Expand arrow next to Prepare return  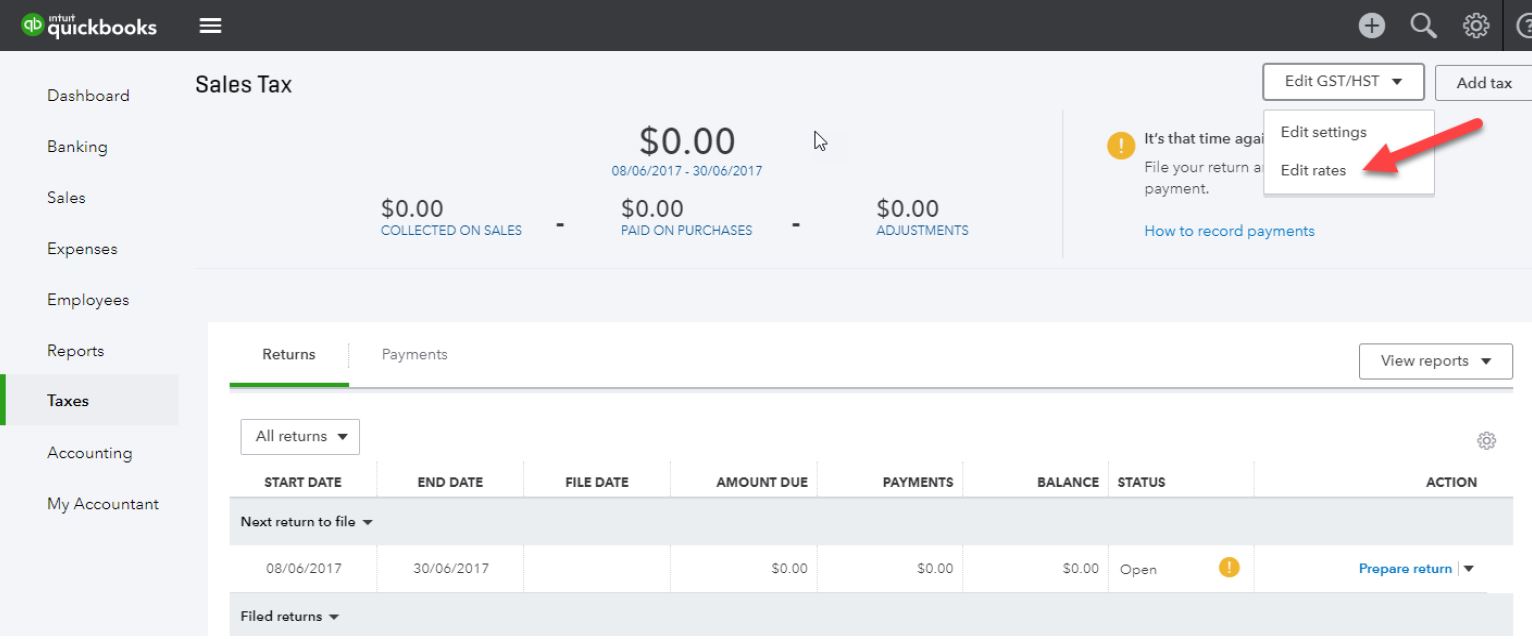tap(1469, 569)
